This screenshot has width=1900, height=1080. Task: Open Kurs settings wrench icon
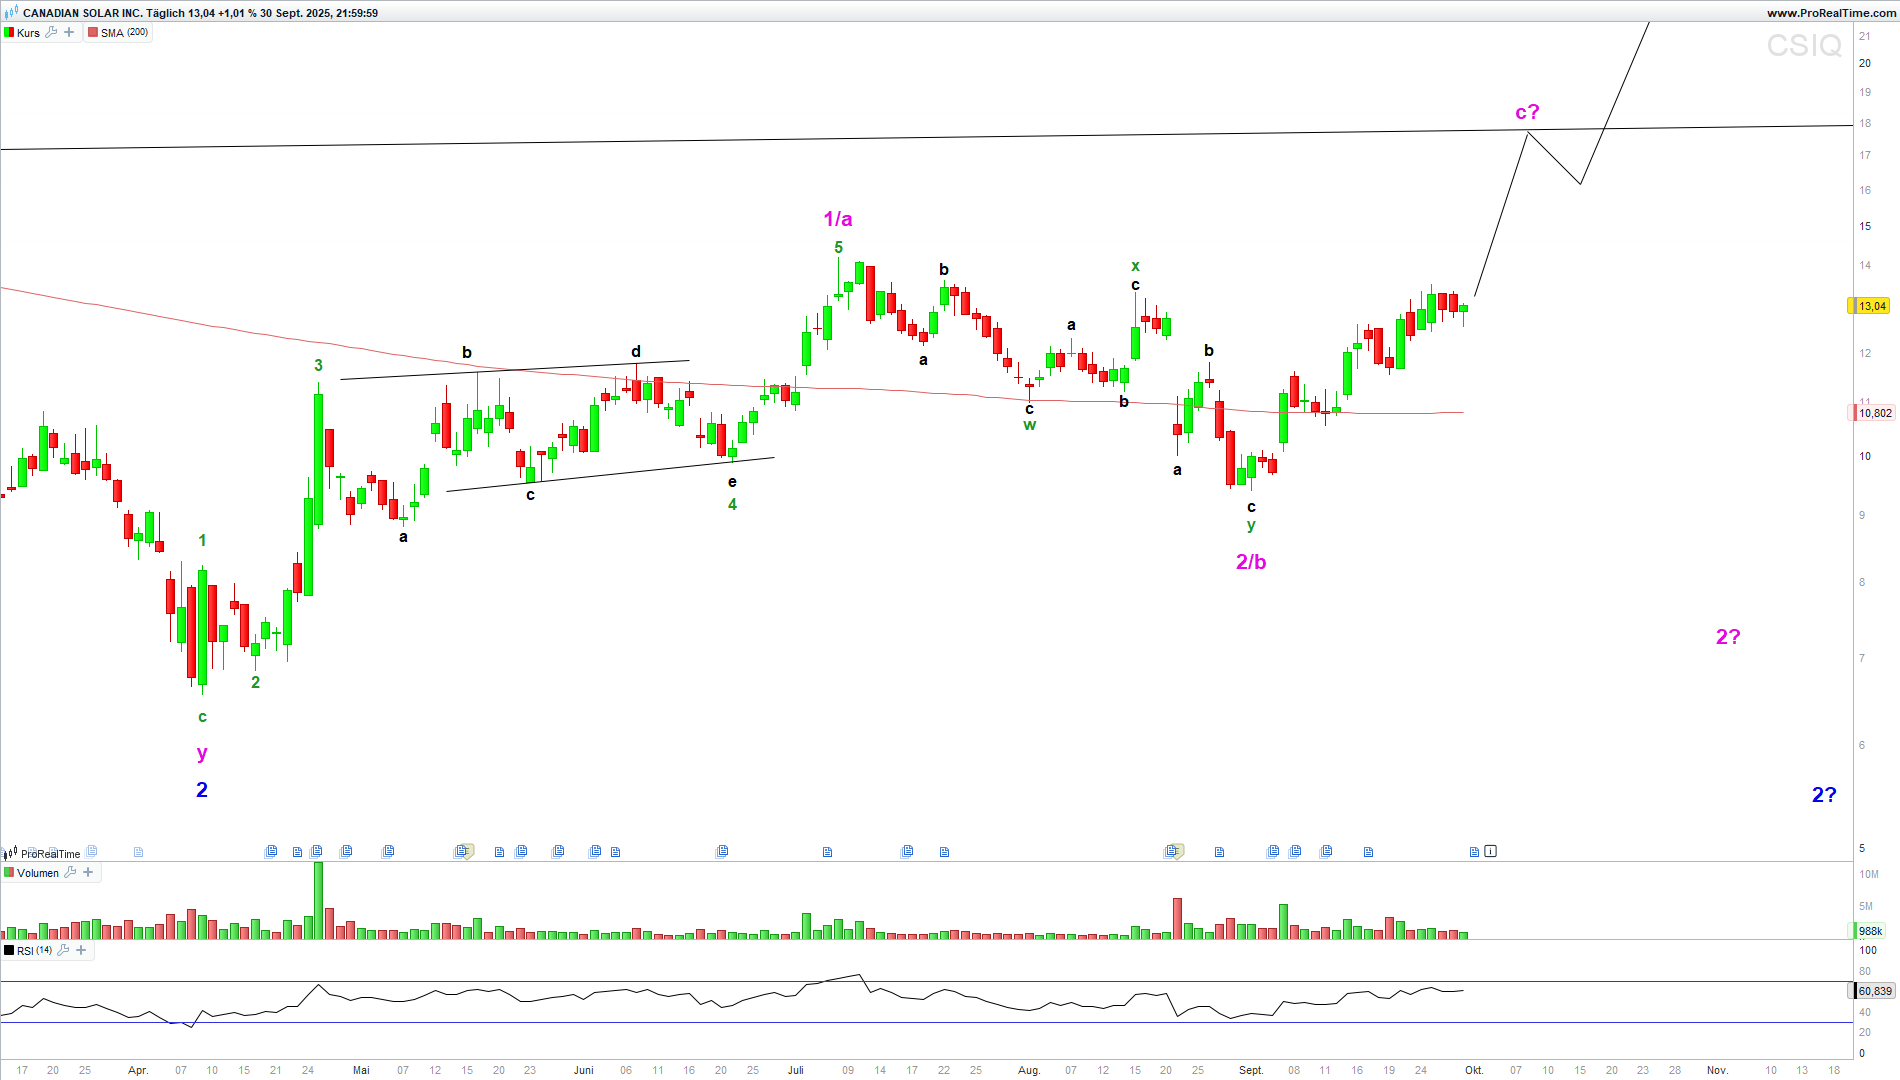pos(51,32)
